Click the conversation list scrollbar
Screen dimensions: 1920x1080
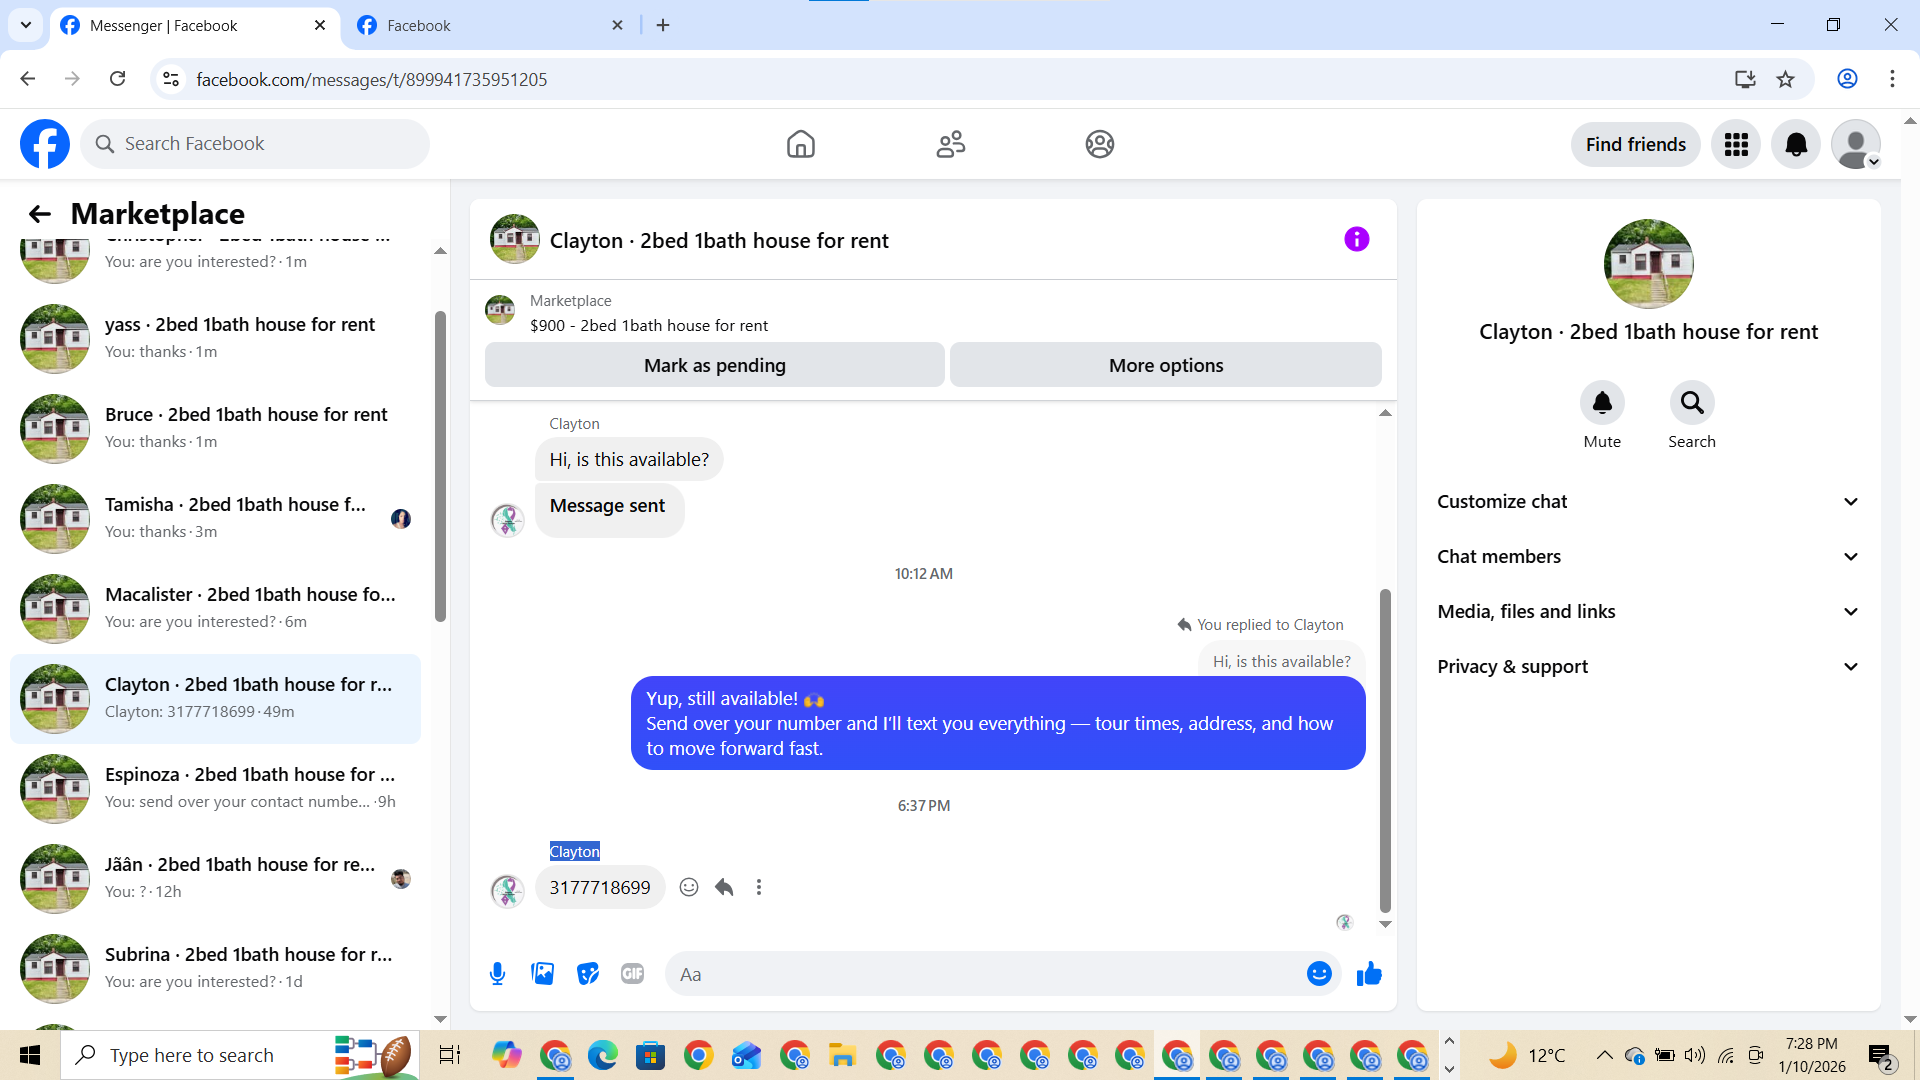tap(440, 465)
